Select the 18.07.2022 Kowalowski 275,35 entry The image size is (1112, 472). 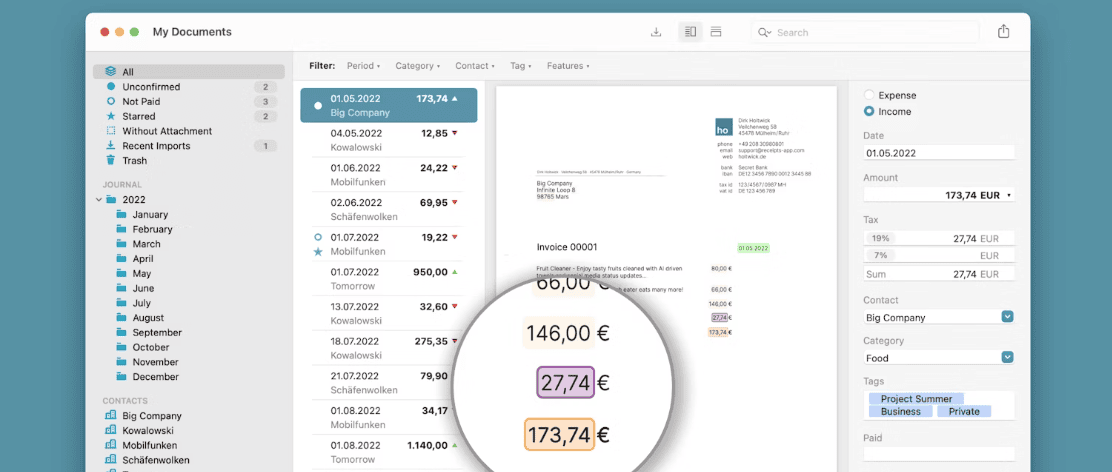[389, 348]
